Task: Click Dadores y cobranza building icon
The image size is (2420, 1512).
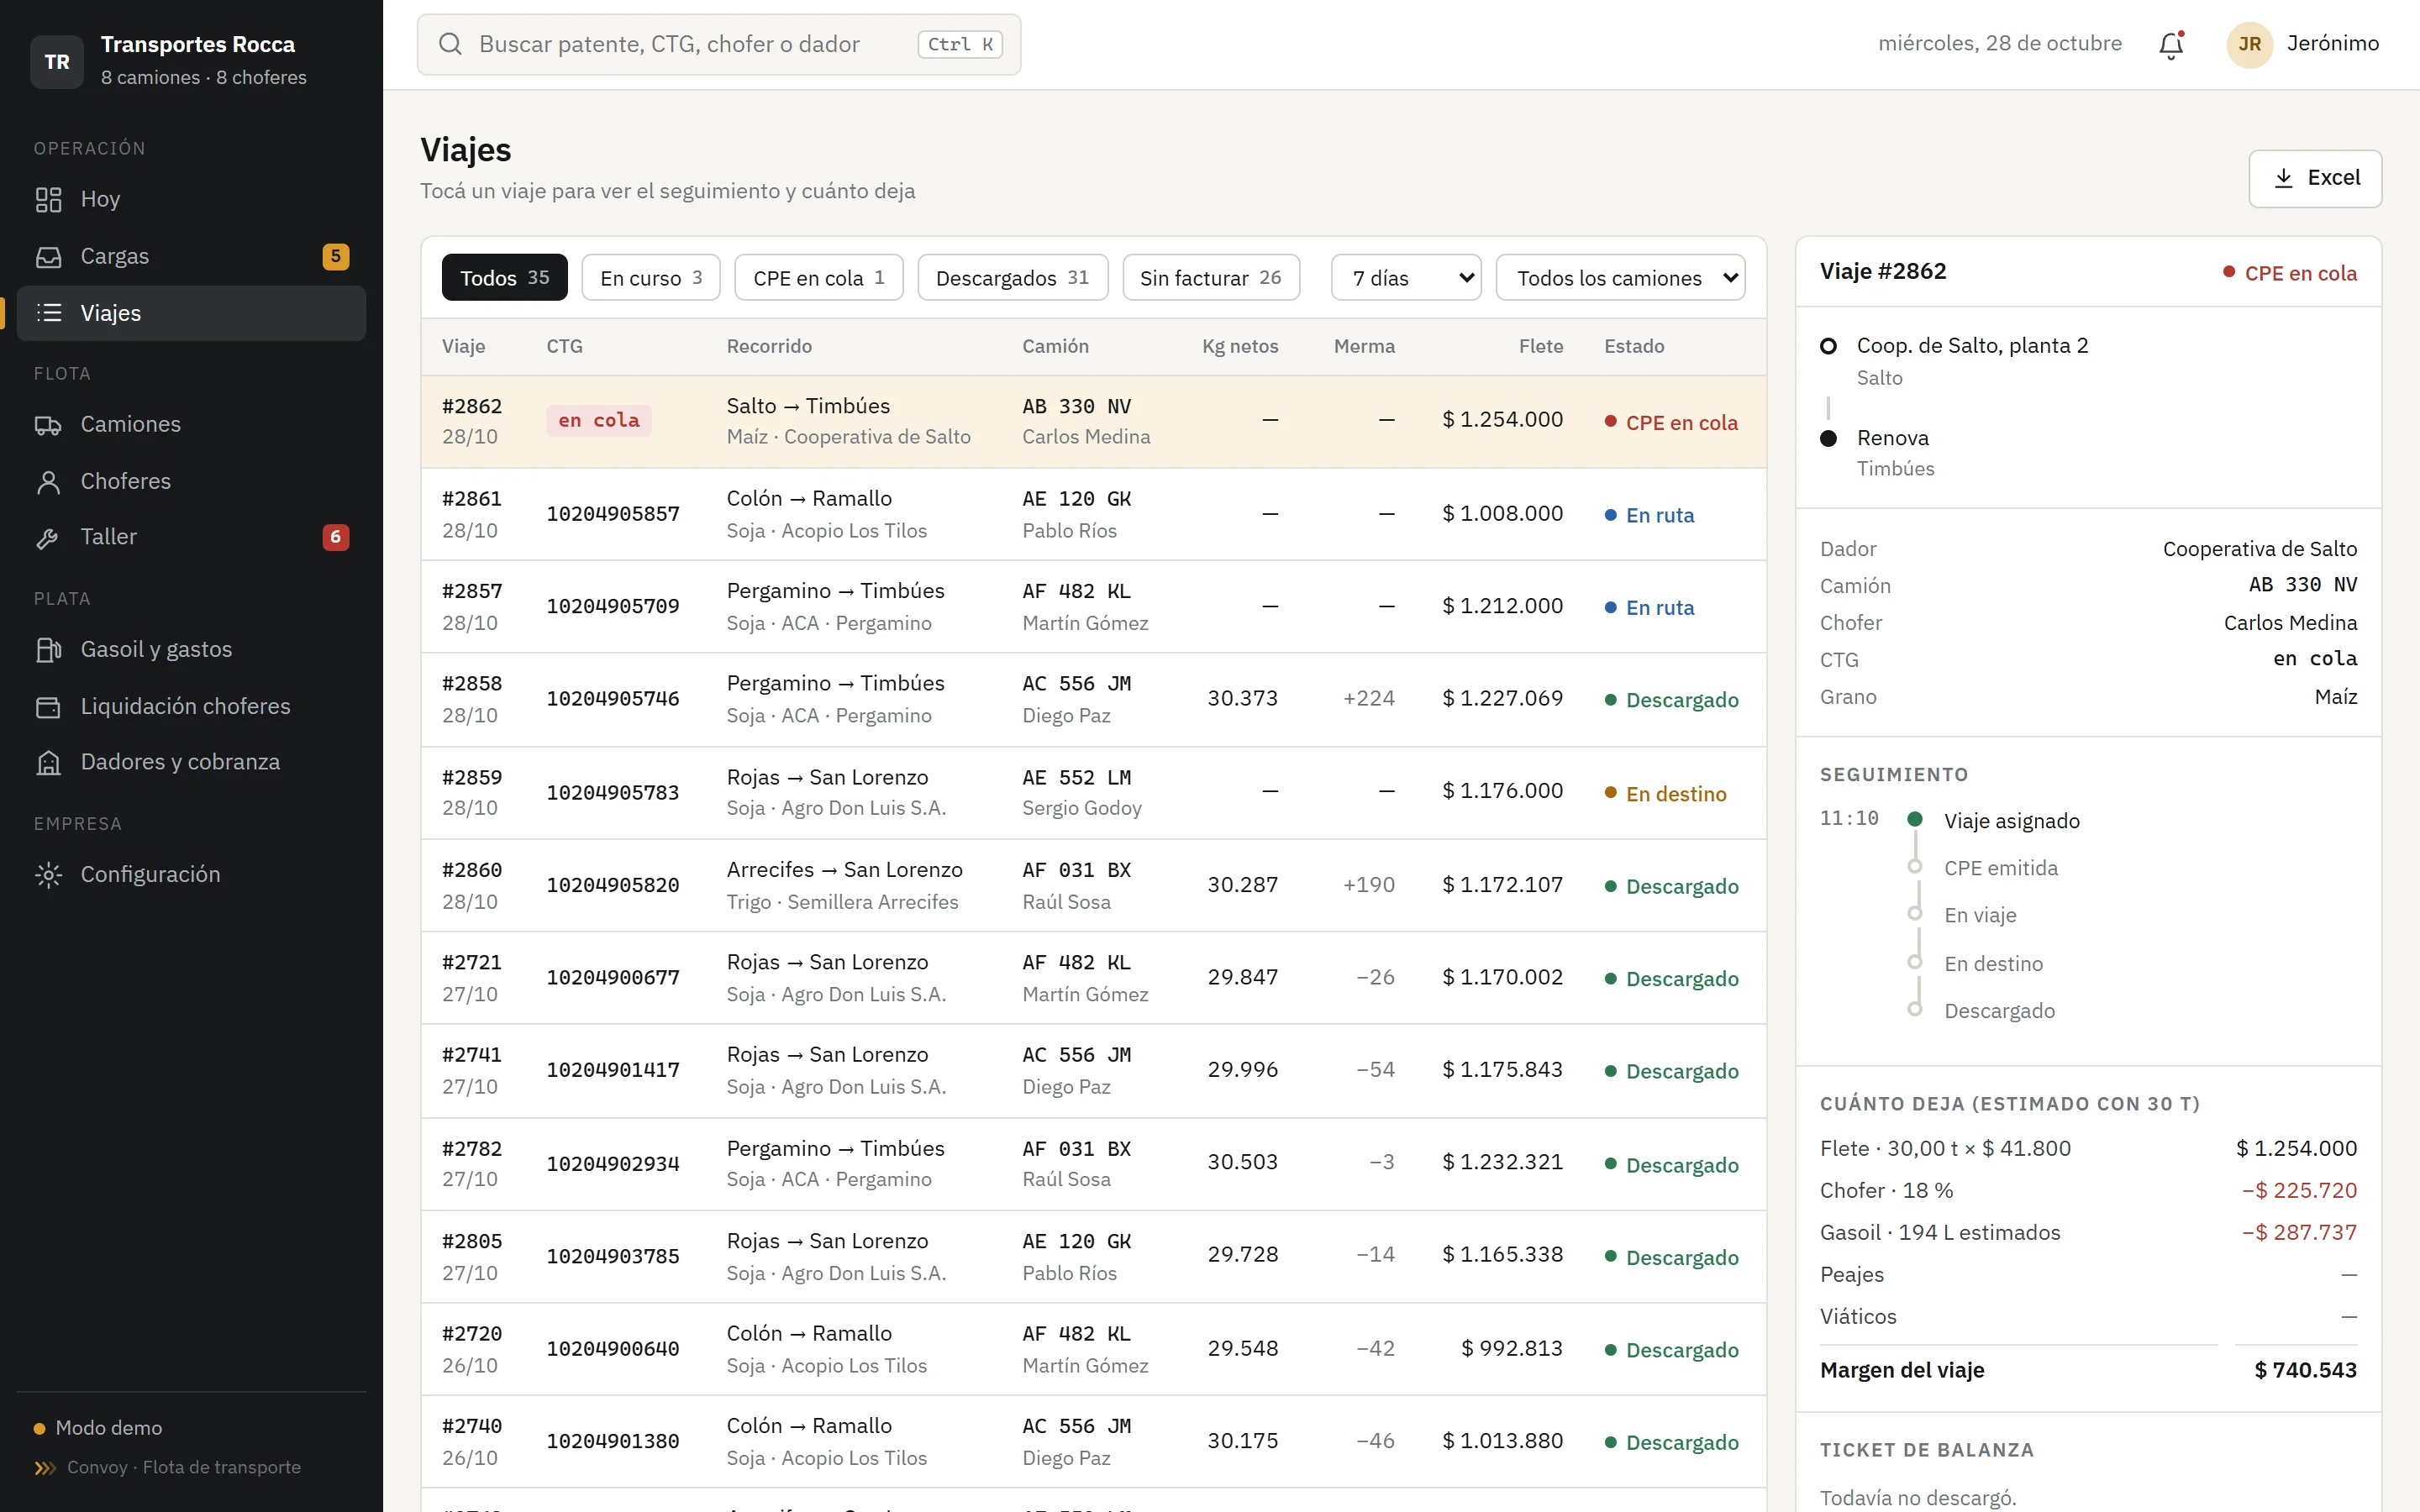Action: (x=48, y=762)
